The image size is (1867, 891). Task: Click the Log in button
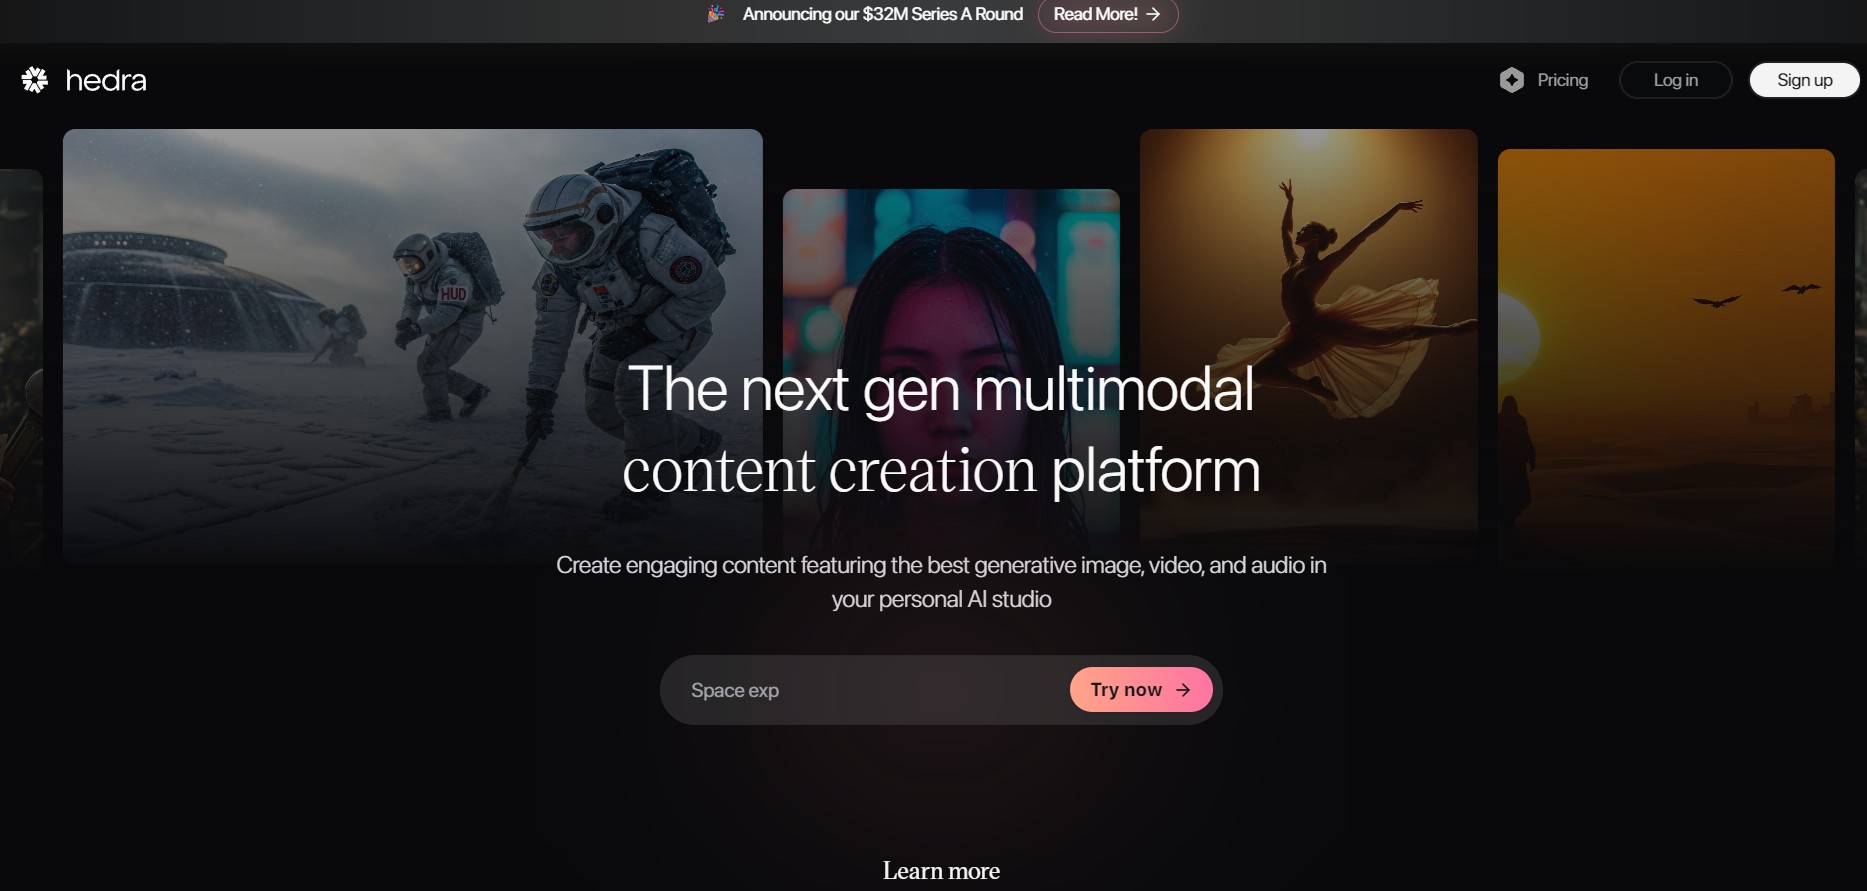(1675, 80)
